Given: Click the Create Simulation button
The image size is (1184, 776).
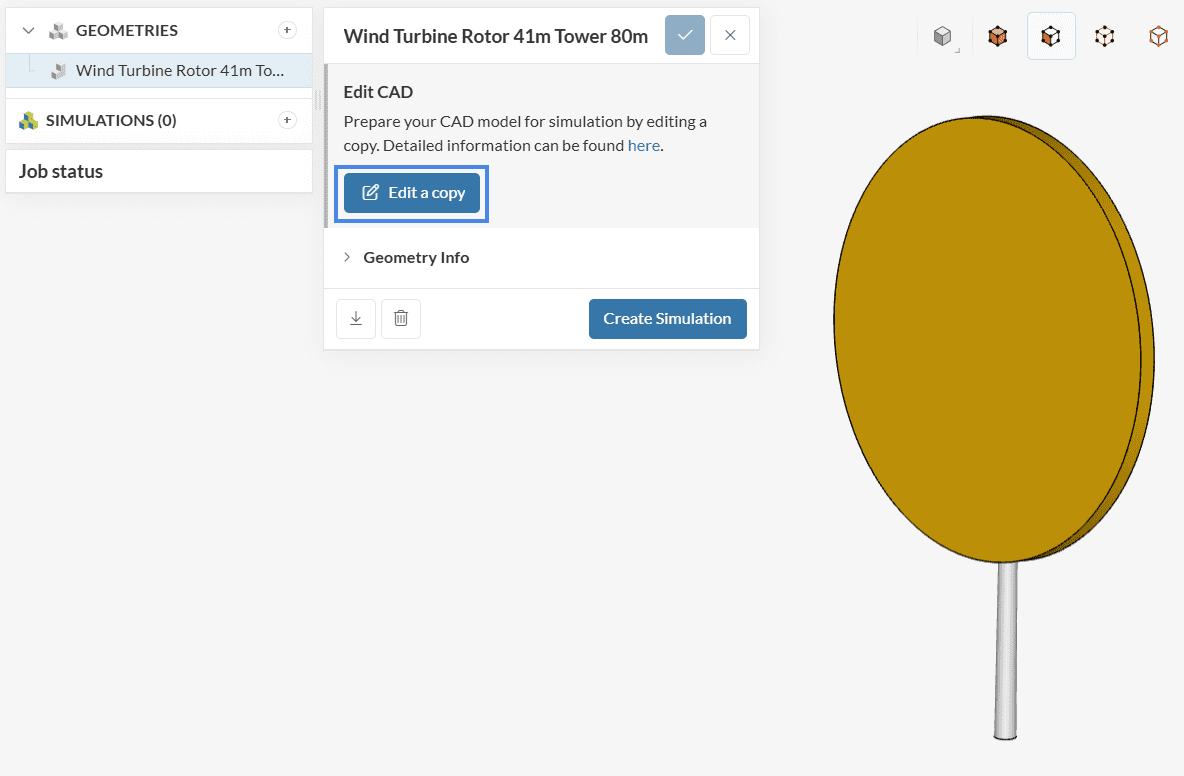Looking at the screenshot, I should click(x=667, y=319).
